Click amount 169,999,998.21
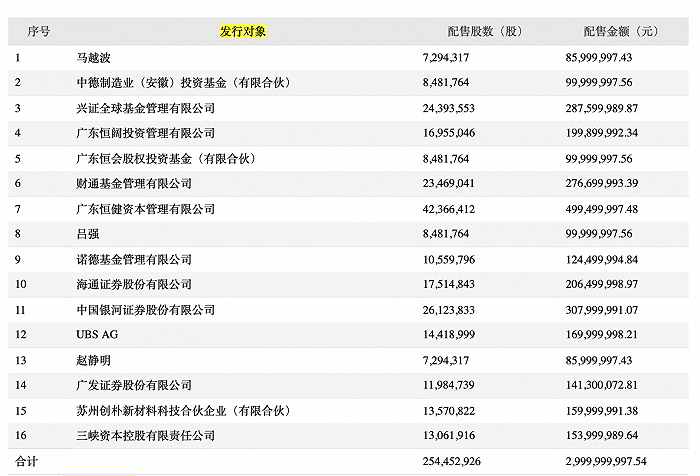The image size is (700, 476). pyautogui.click(x=602, y=334)
